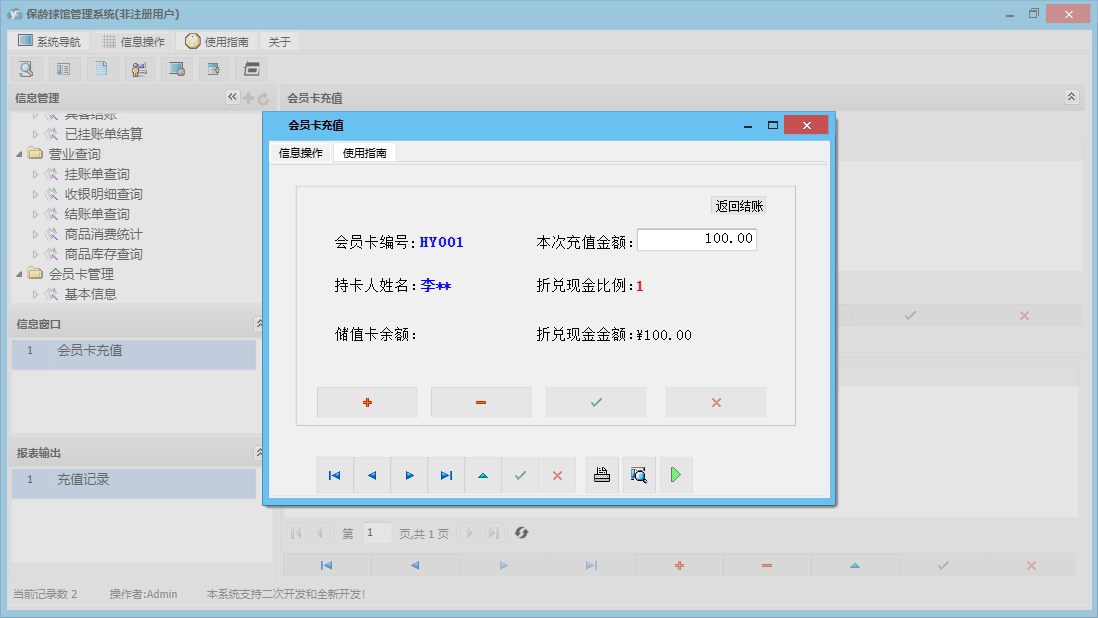Open print preview in the recharge dialog
The width and height of the screenshot is (1098, 618).
[639, 475]
